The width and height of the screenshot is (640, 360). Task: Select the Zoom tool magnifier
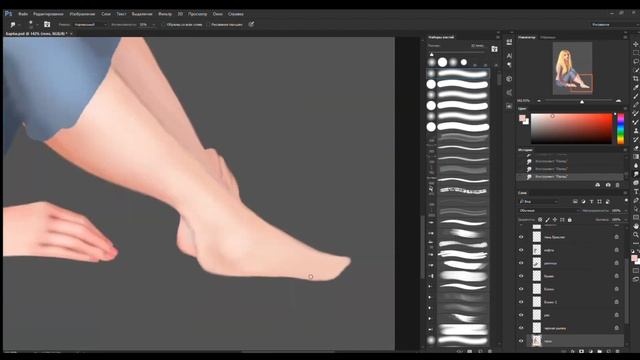coord(636,235)
